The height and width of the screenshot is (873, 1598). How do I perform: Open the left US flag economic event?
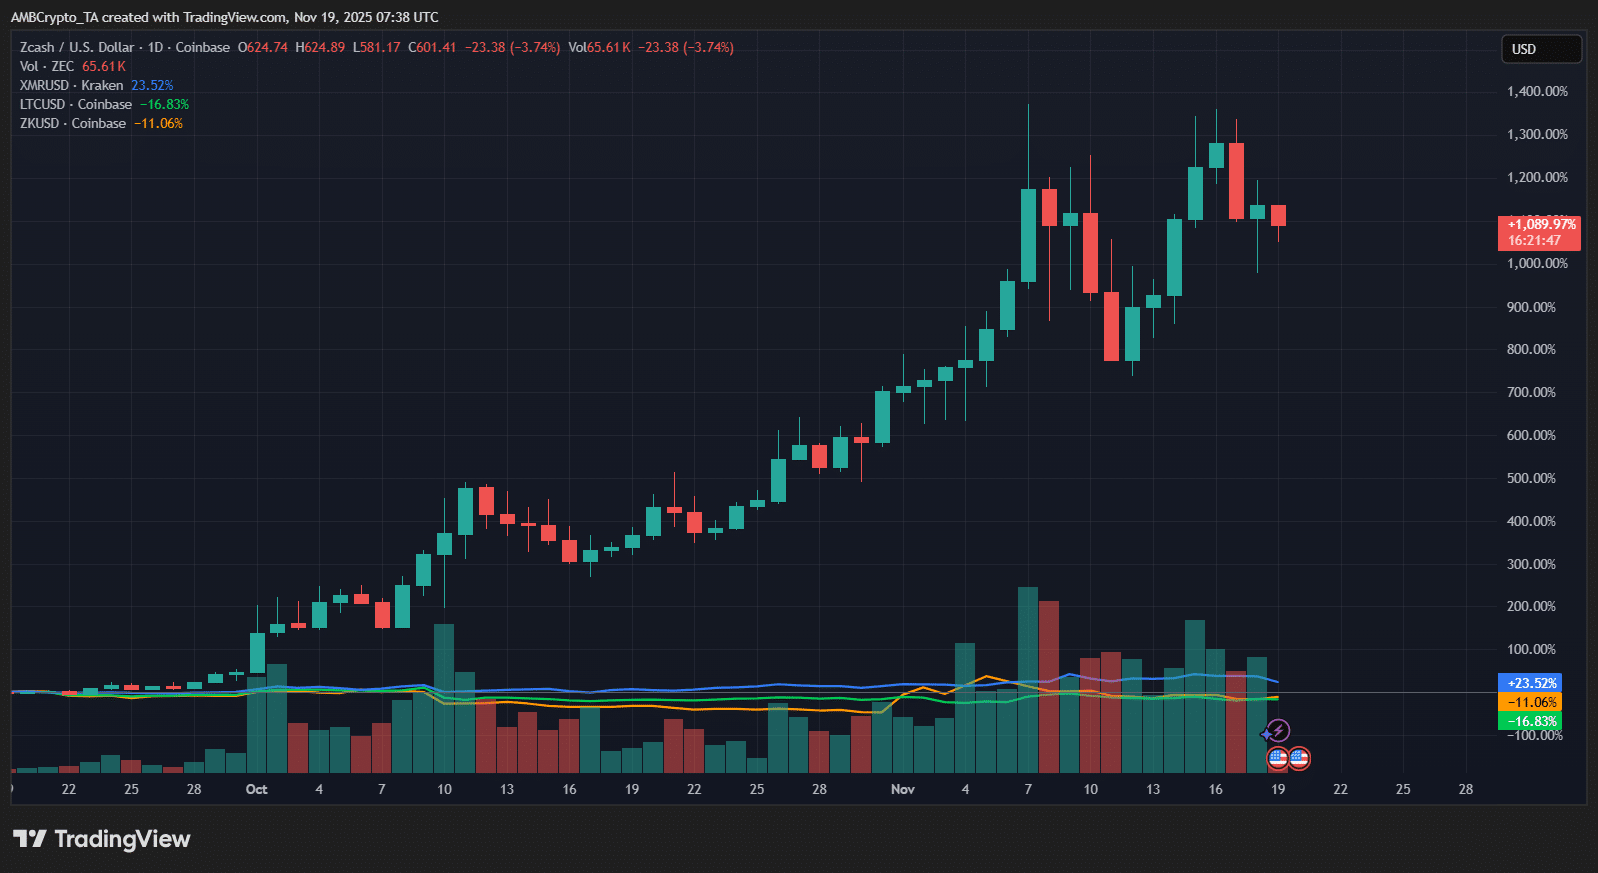[x=1277, y=758]
